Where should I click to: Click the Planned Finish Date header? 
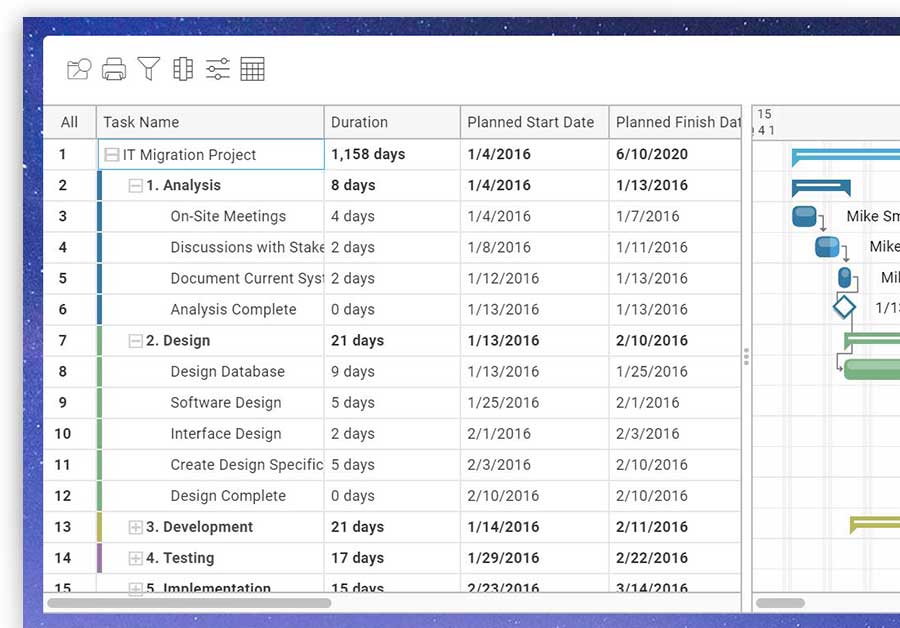[x=675, y=122]
